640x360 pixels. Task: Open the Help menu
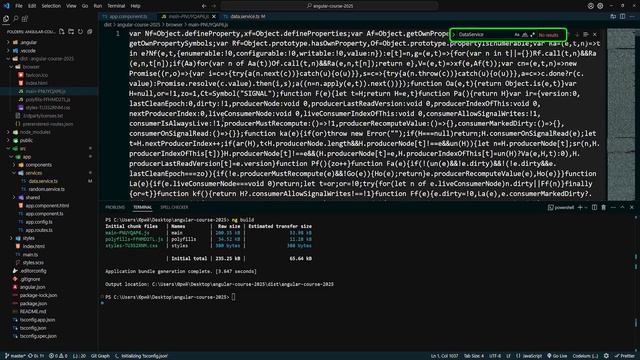pyautogui.click(x=136, y=6)
